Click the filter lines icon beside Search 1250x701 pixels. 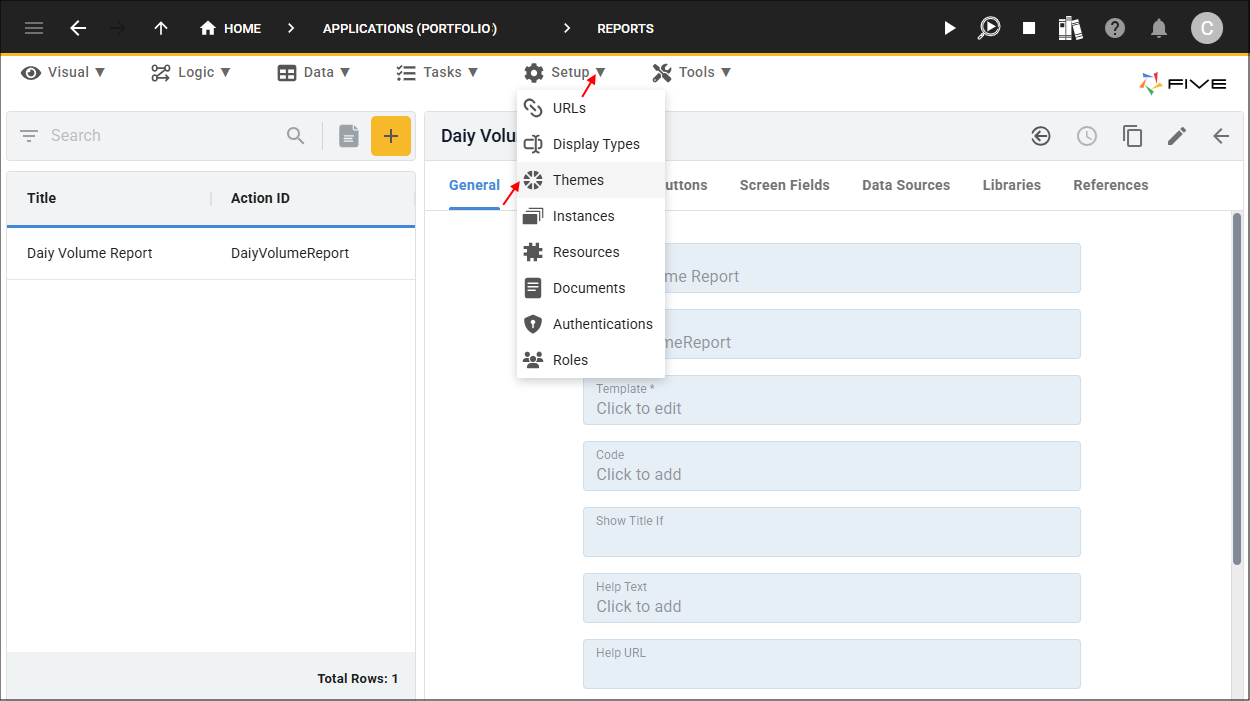tap(29, 135)
